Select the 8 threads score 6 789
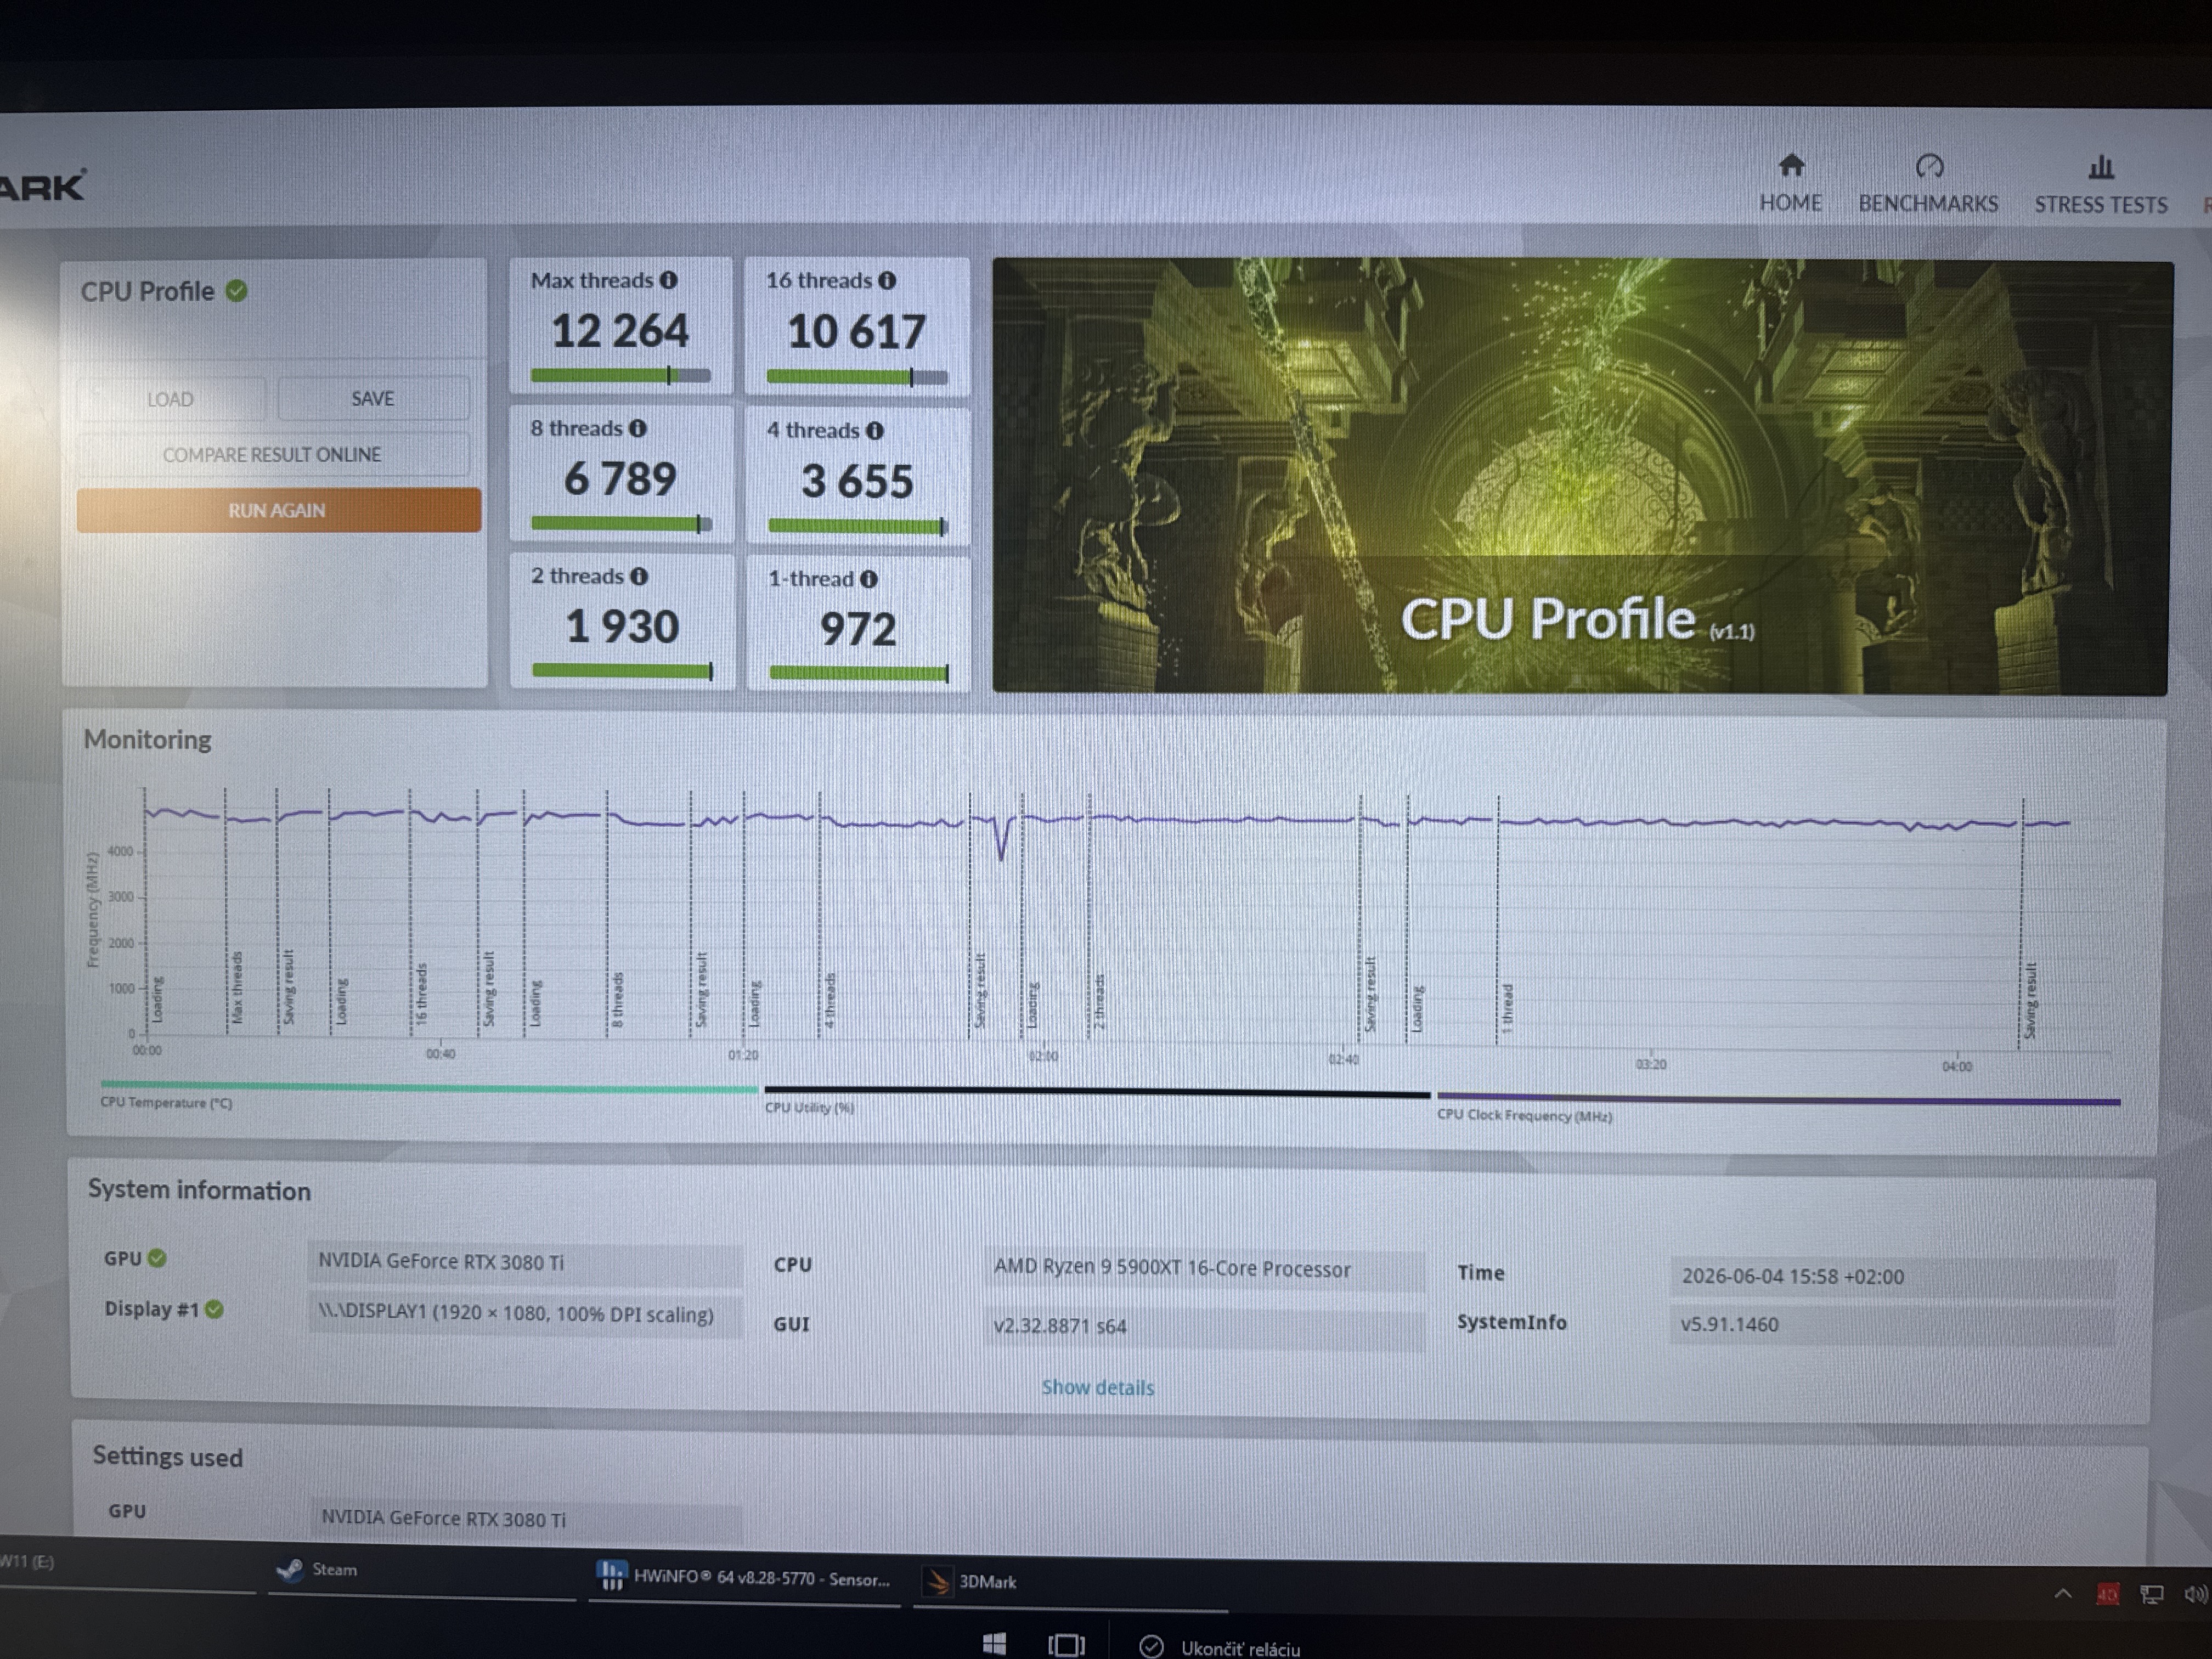Viewport: 2212px width, 1659px height. pos(621,479)
